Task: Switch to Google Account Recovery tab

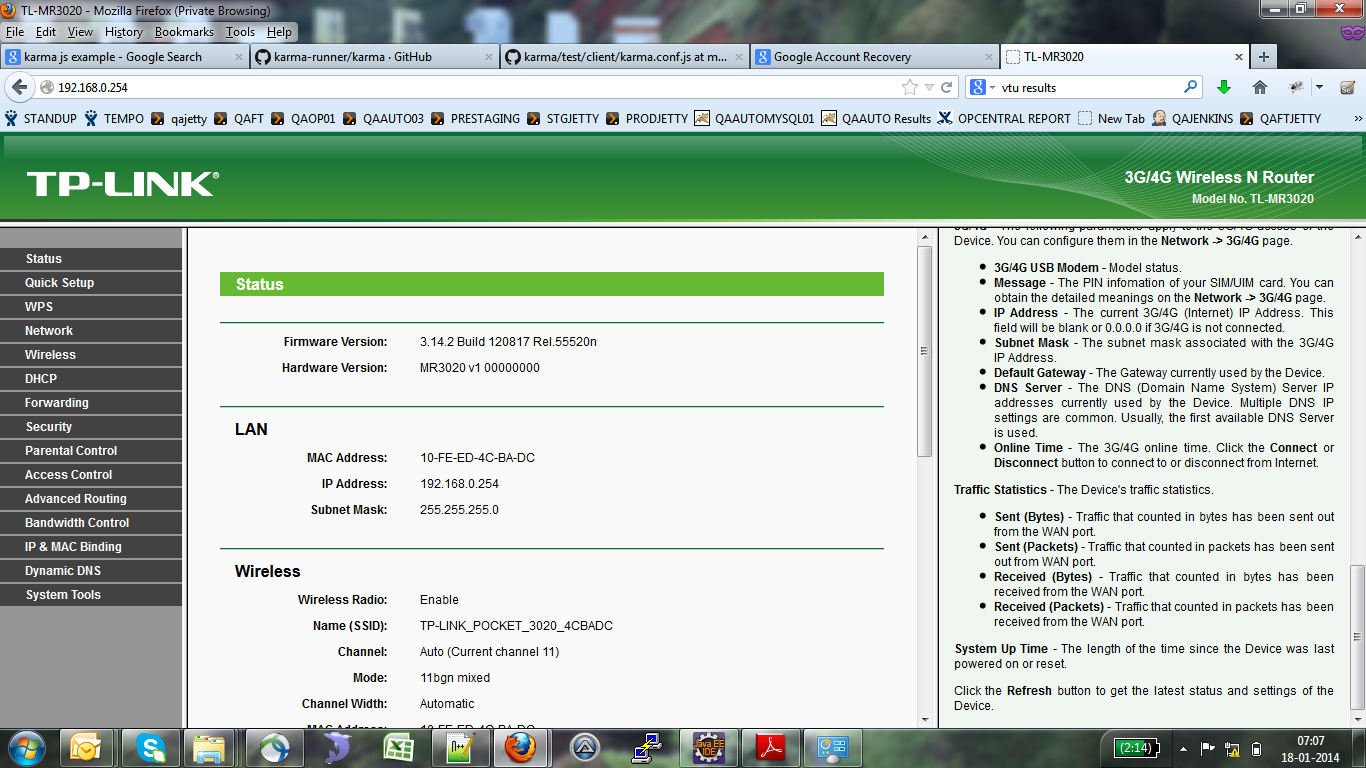Action: click(874, 57)
